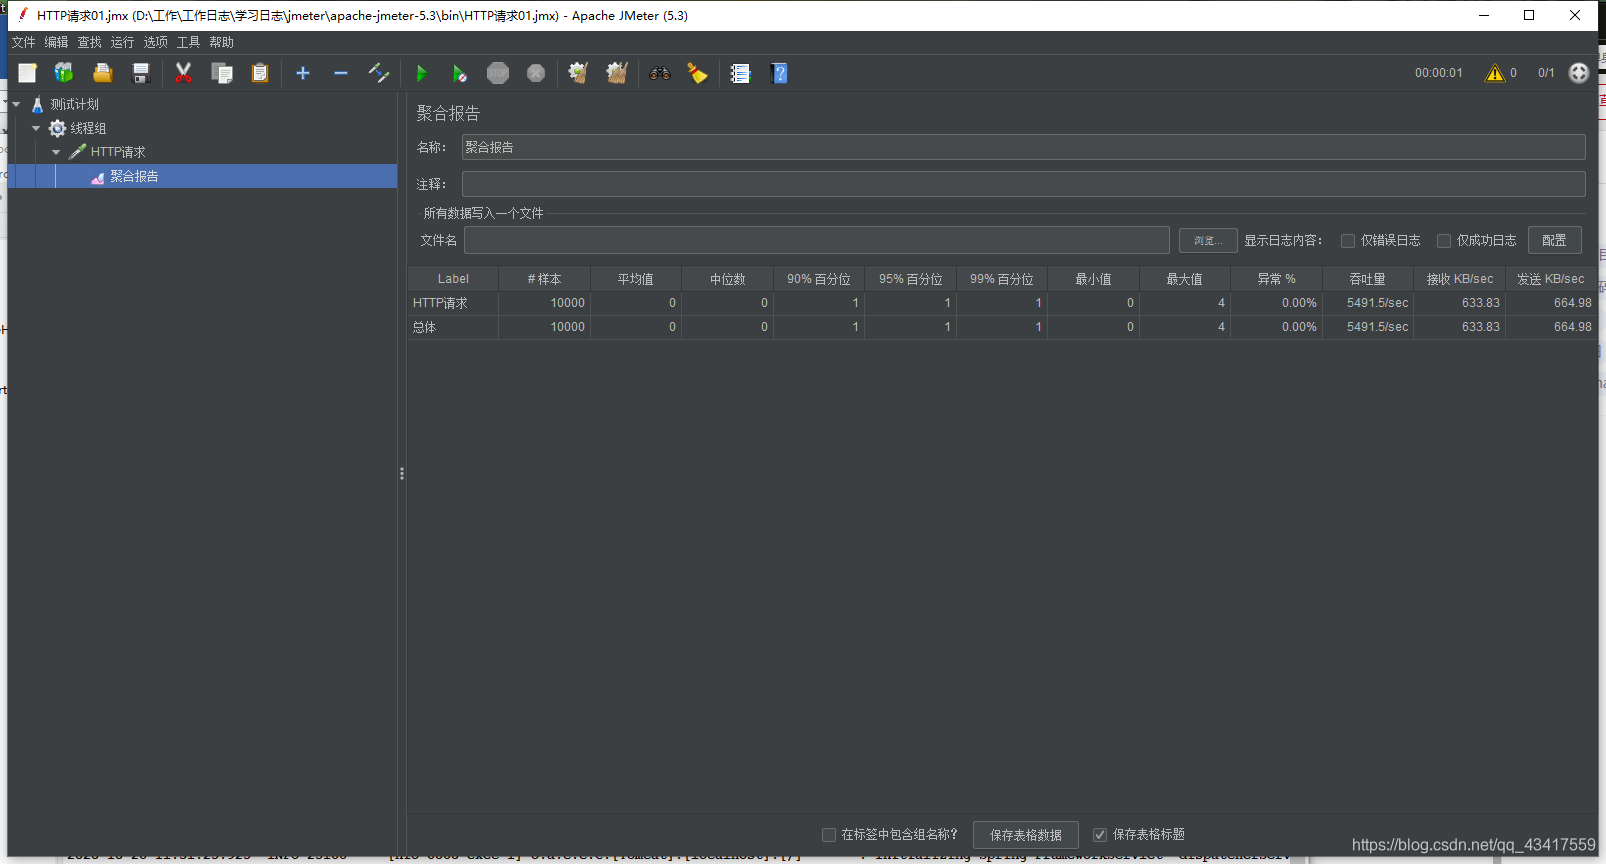Sort by the Label column header
1606x864 pixels.
(453, 279)
